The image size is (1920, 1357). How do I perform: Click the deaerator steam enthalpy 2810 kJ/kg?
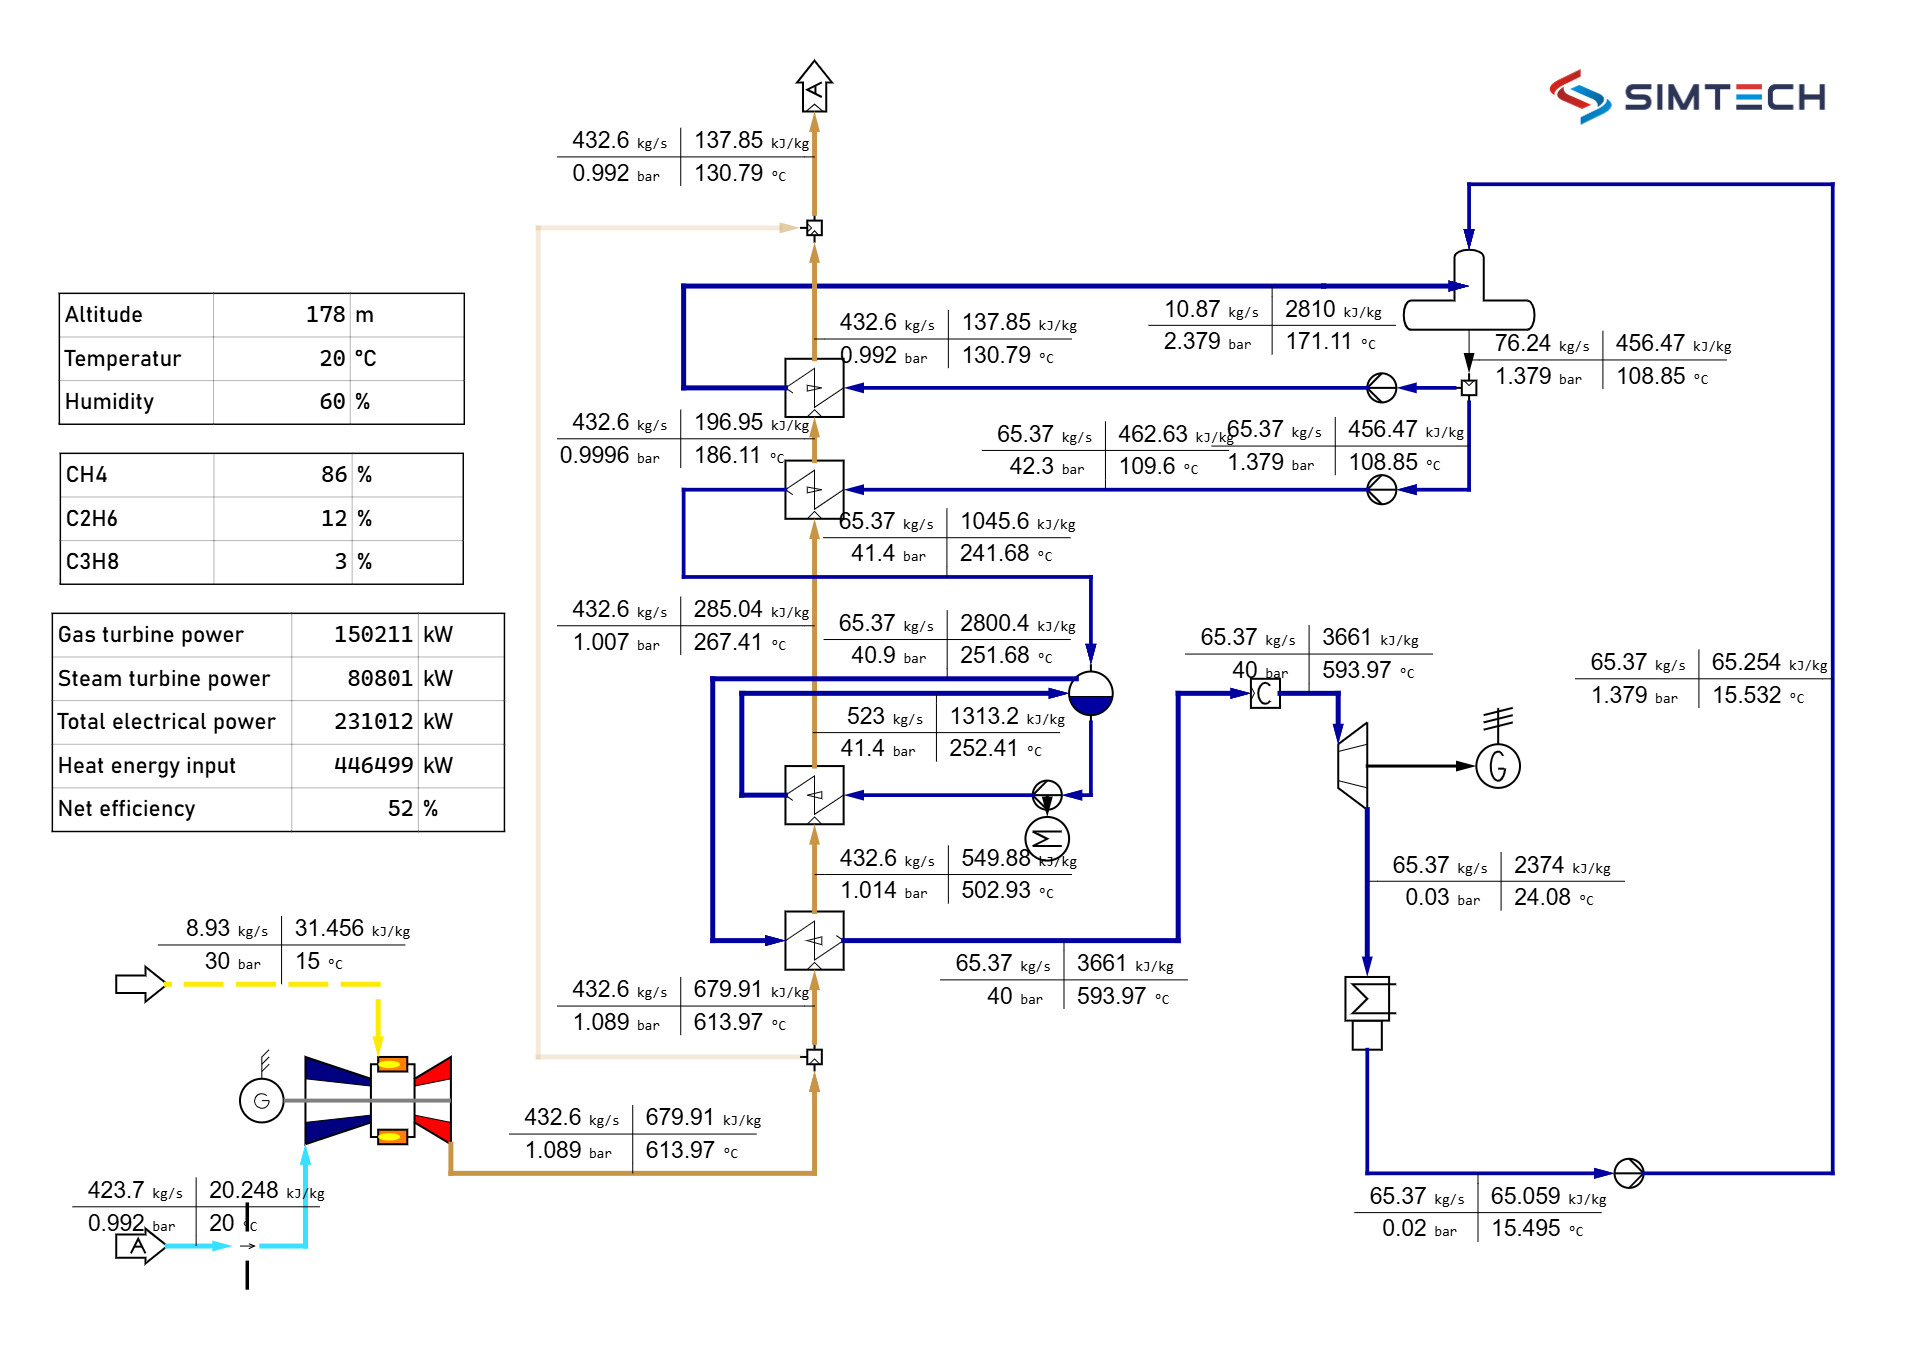point(1333,310)
